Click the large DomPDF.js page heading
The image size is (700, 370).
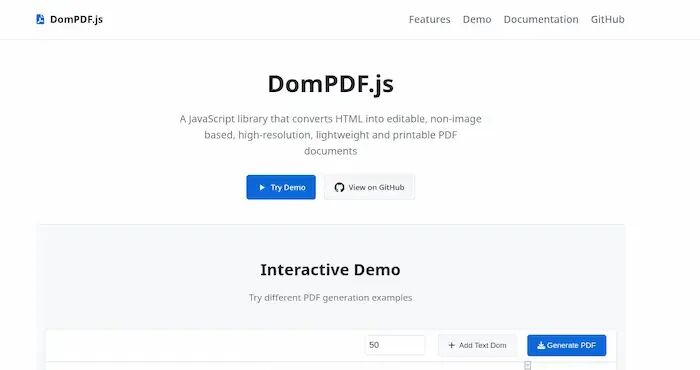[330, 84]
